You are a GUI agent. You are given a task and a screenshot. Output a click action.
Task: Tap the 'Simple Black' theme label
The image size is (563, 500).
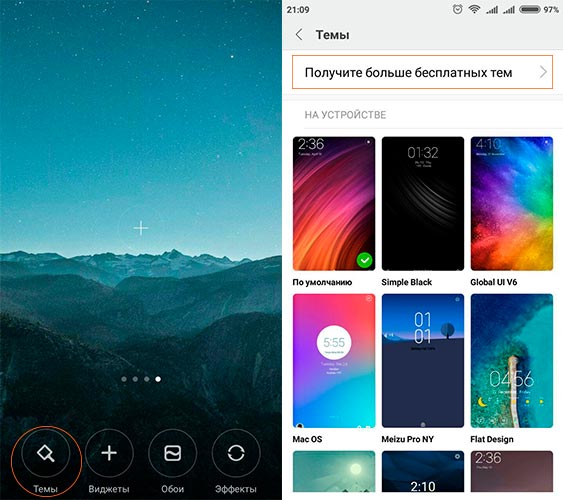pos(406,282)
